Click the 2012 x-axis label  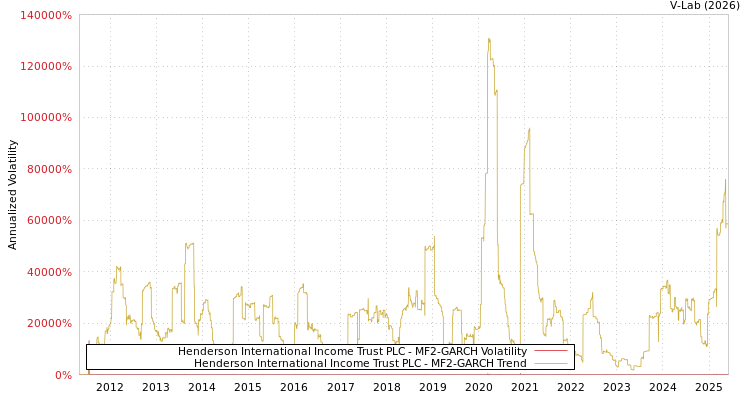tap(110, 387)
